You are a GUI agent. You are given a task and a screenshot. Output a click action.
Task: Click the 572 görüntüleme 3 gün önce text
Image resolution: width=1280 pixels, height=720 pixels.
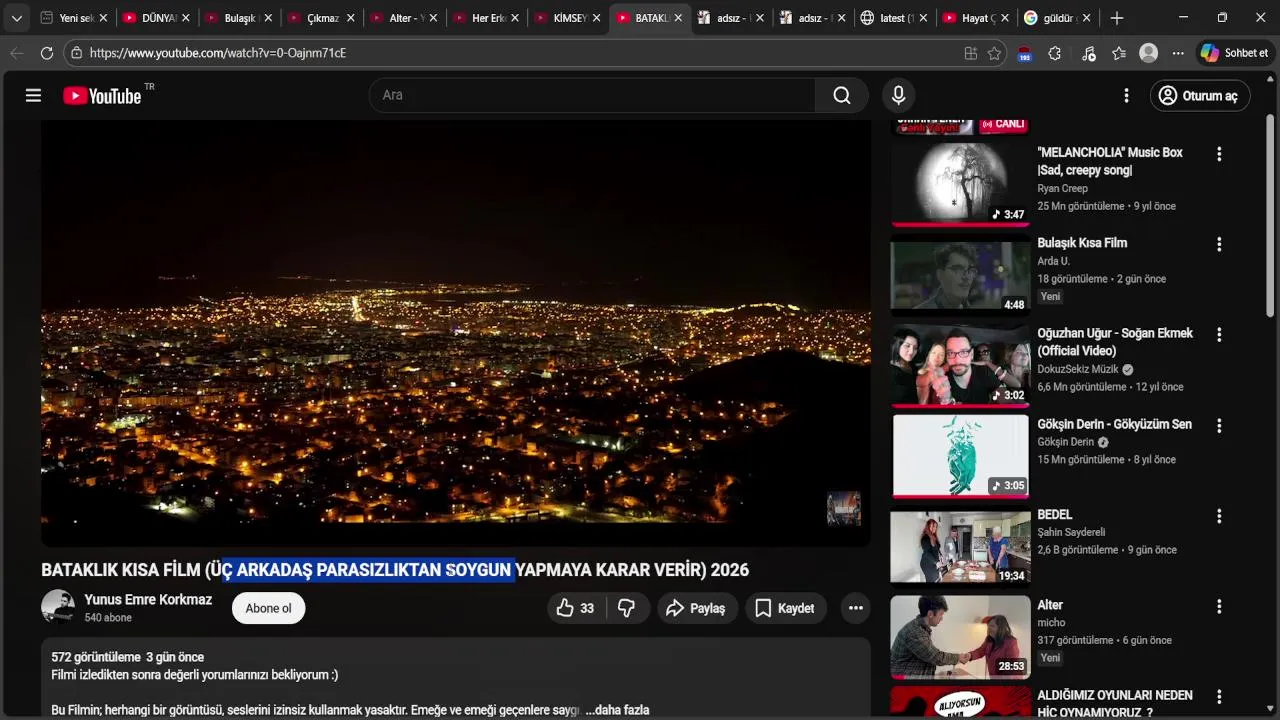click(128, 657)
